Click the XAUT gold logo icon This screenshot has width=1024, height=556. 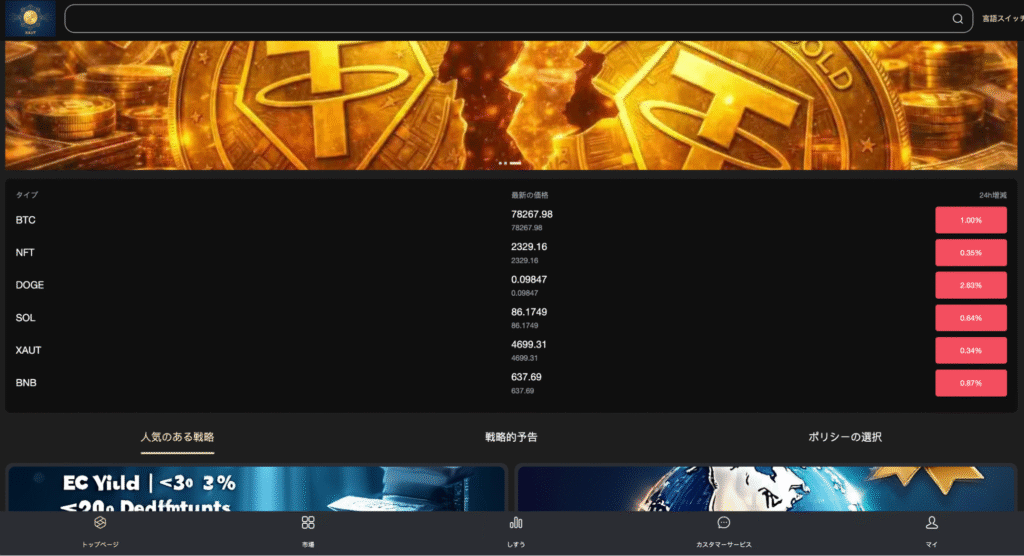point(30,19)
